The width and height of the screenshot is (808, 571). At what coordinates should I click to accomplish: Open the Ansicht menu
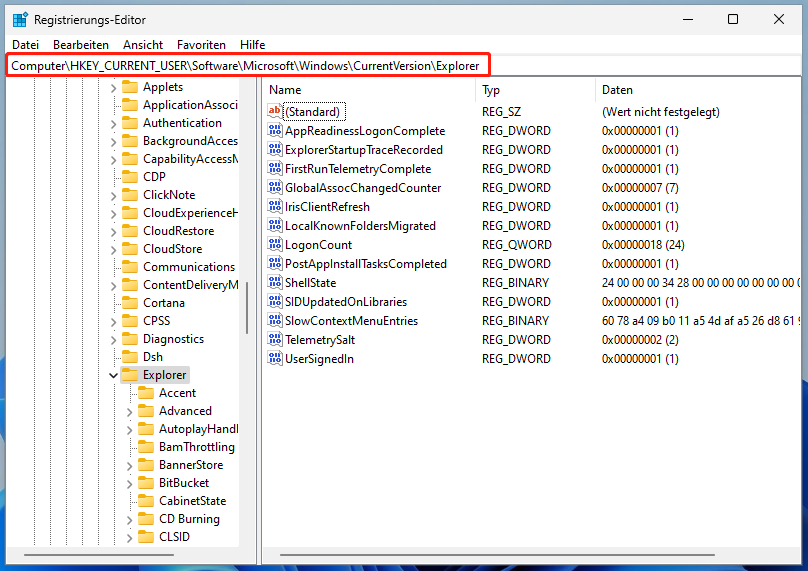click(143, 45)
